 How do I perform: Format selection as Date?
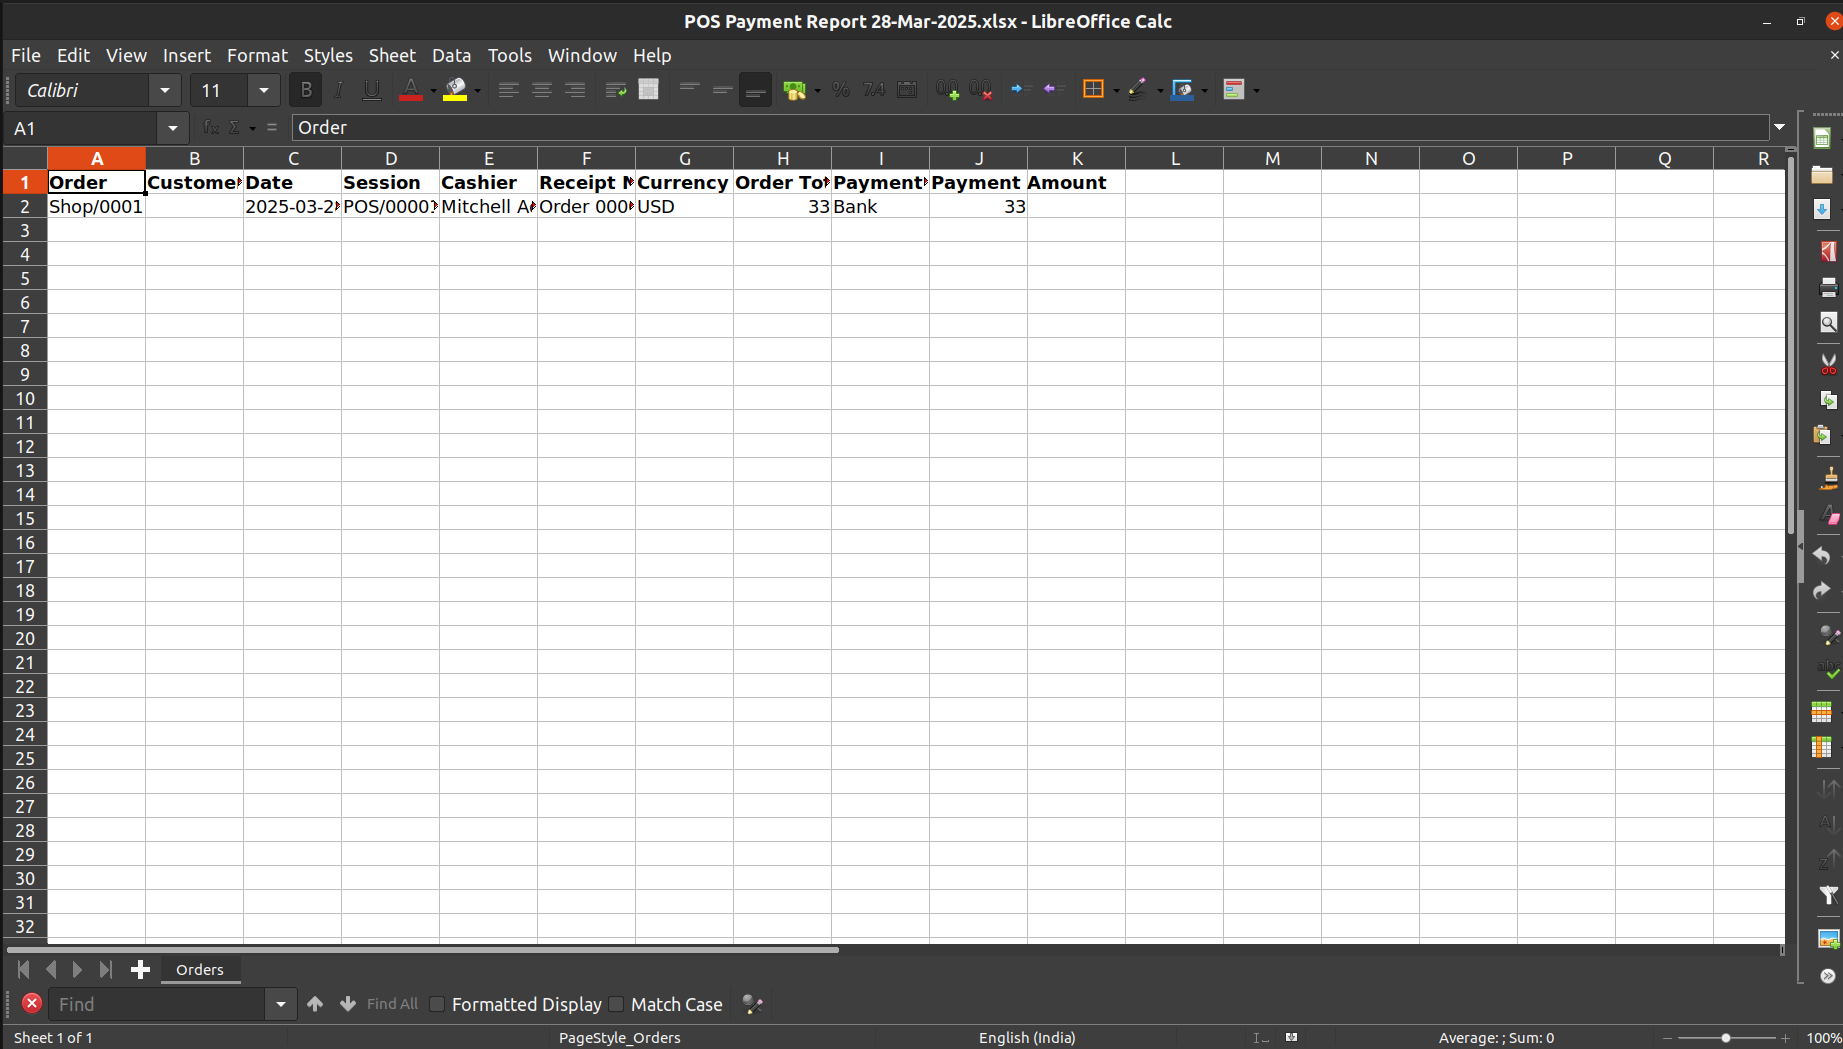point(907,90)
